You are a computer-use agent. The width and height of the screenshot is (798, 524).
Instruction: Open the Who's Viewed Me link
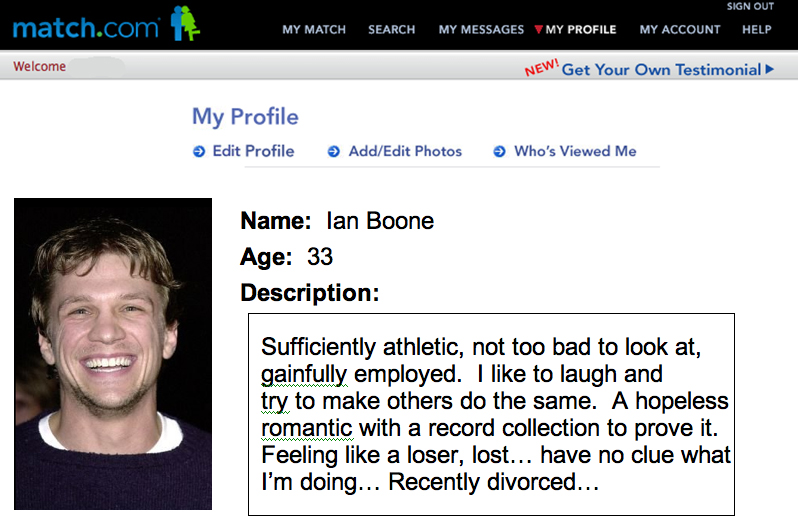tap(575, 151)
